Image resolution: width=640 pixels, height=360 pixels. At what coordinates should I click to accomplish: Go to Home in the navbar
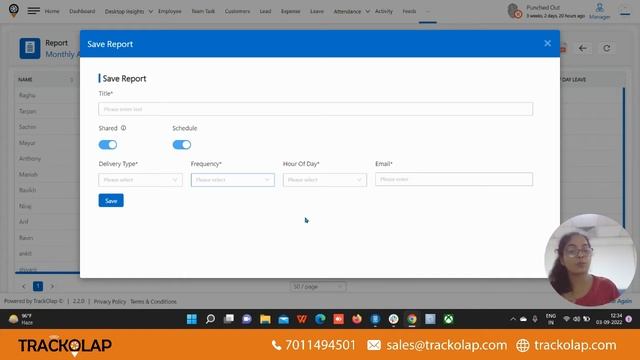[52, 11]
